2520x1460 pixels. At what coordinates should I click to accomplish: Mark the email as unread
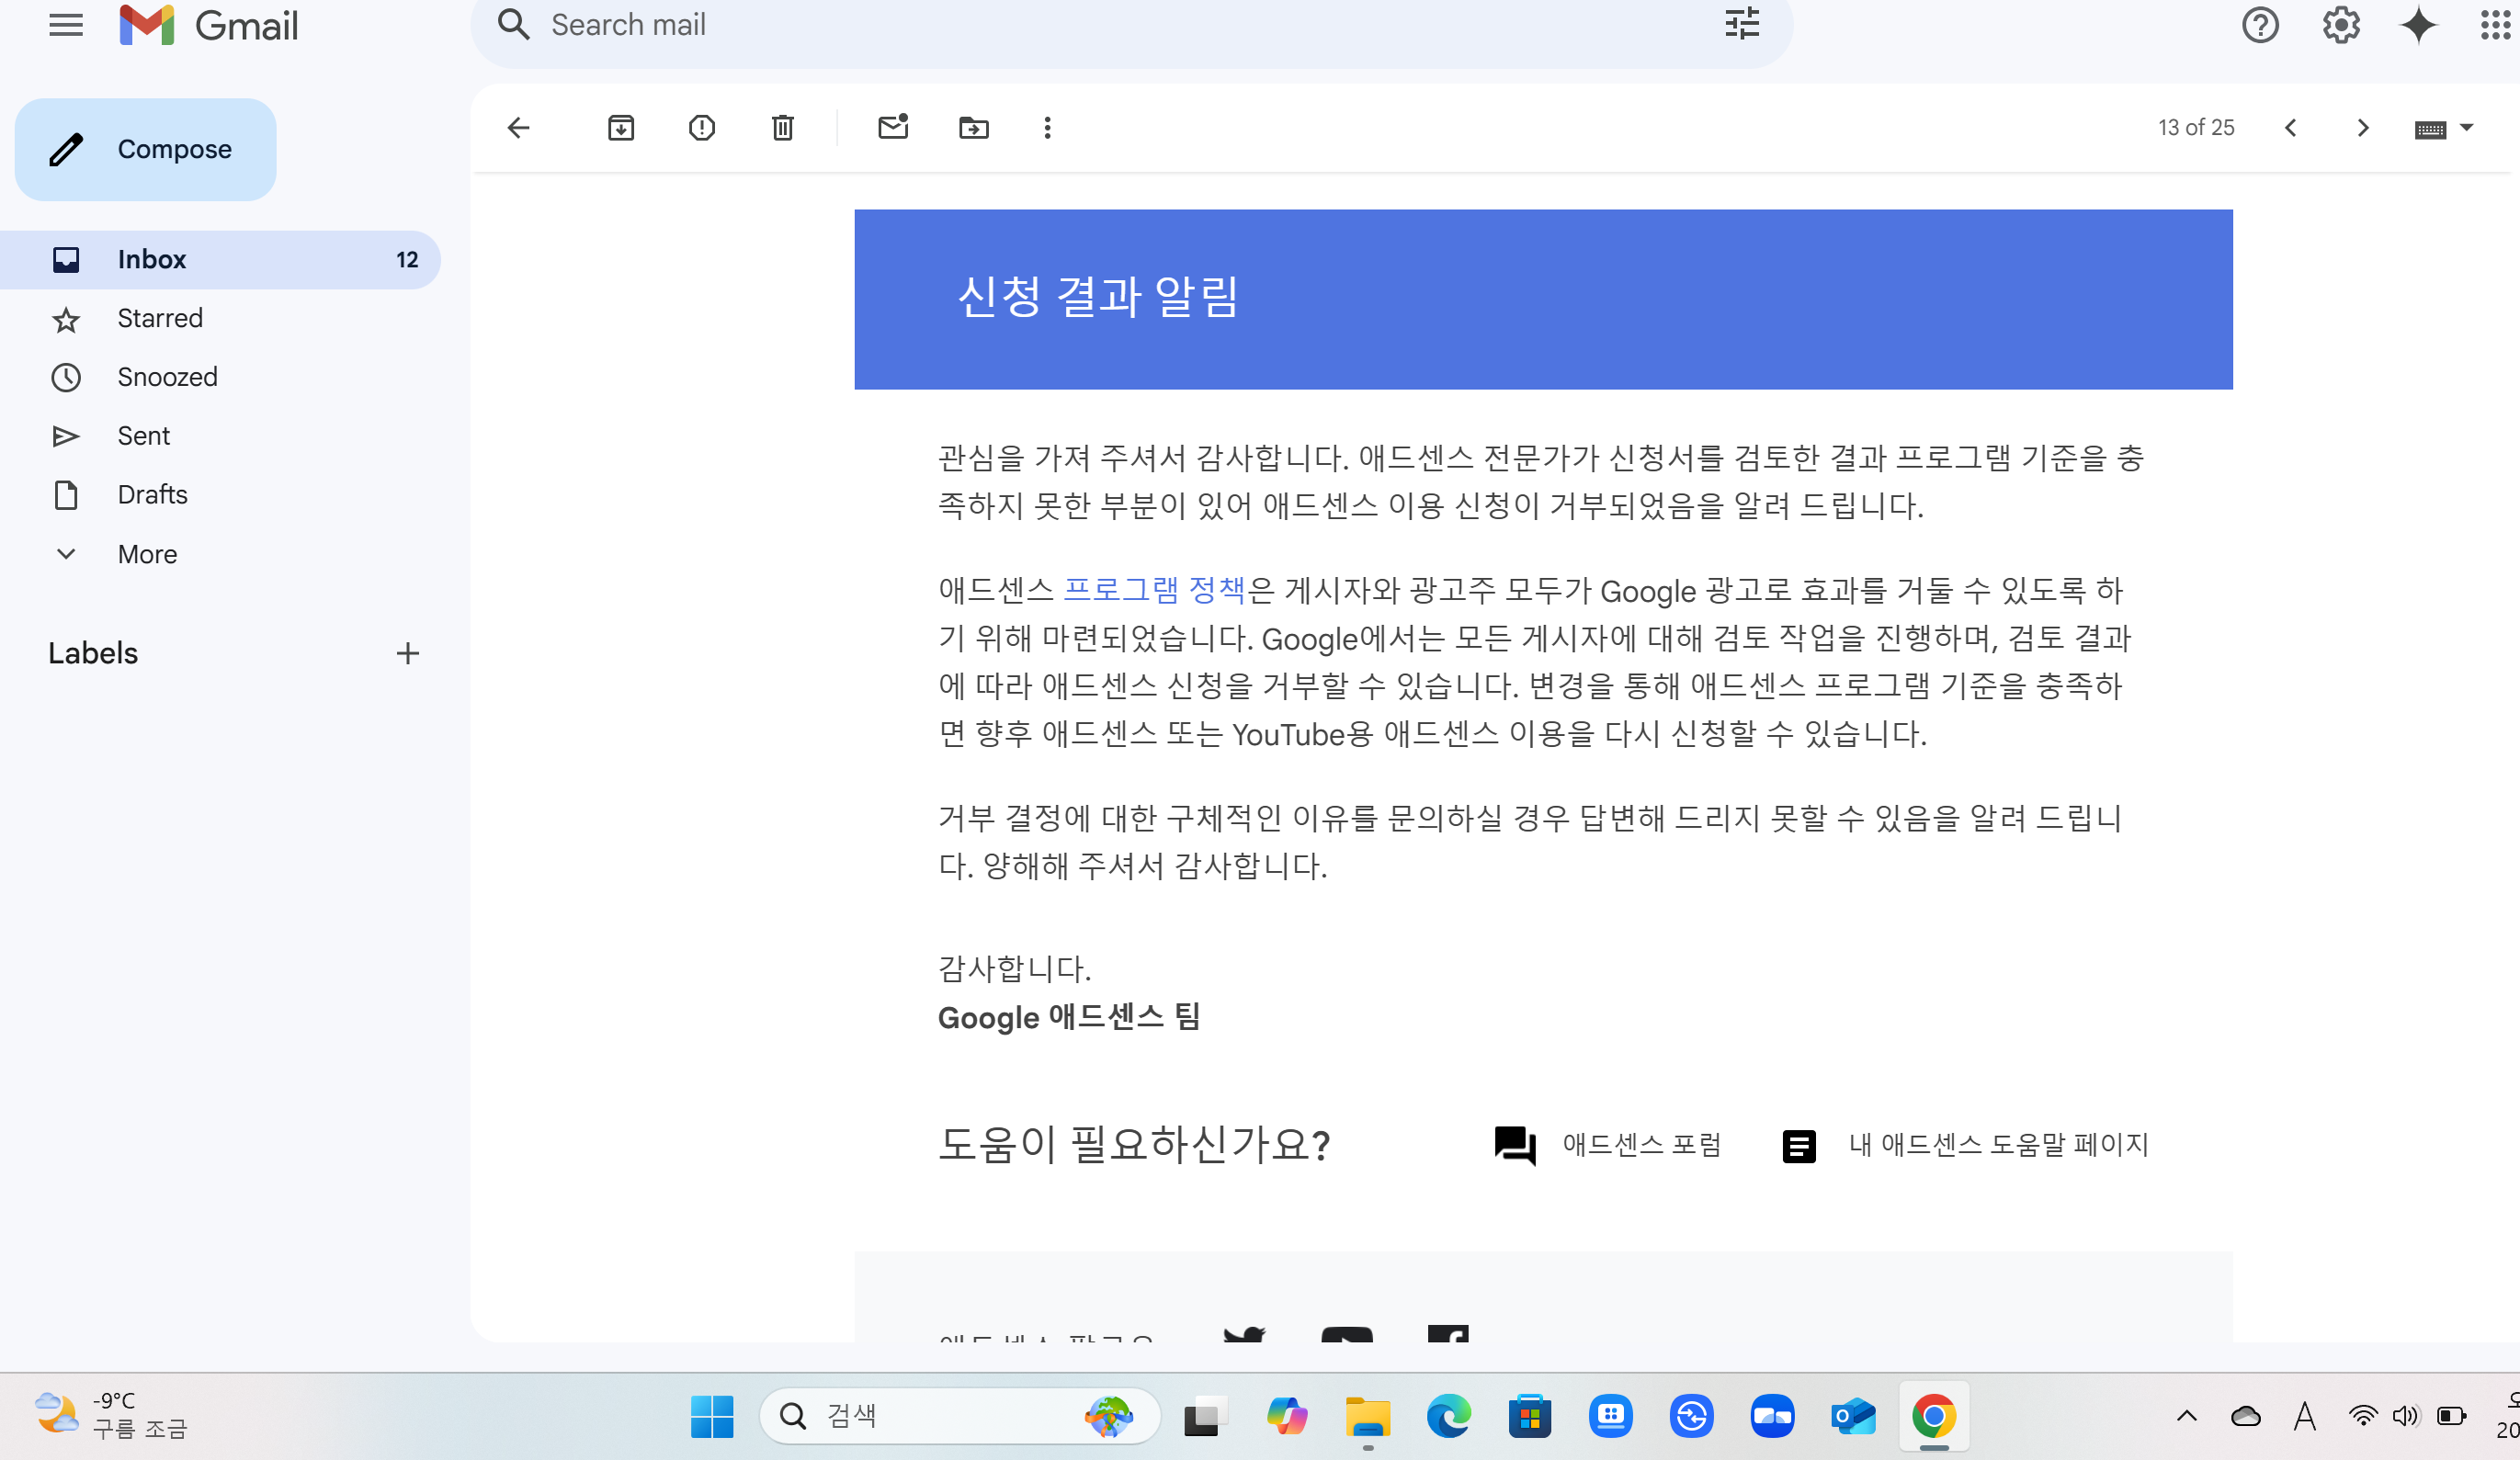(x=893, y=127)
